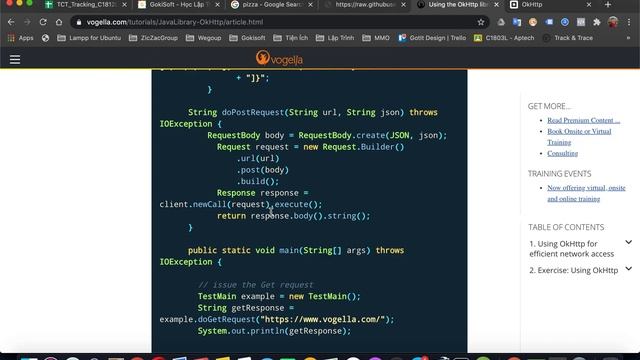Click the globe bookmark icon
640x360 pixels.
45,38
